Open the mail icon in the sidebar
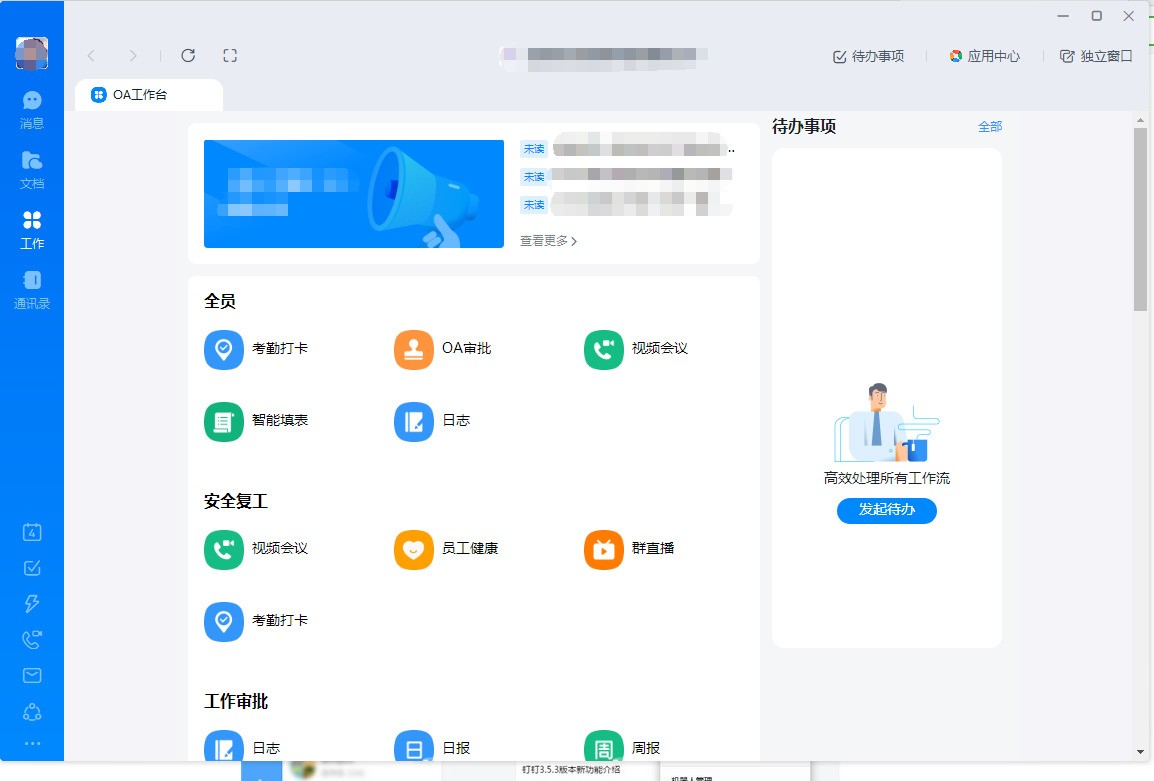The height and width of the screenshot is (781, 1154). pos(32,675)
